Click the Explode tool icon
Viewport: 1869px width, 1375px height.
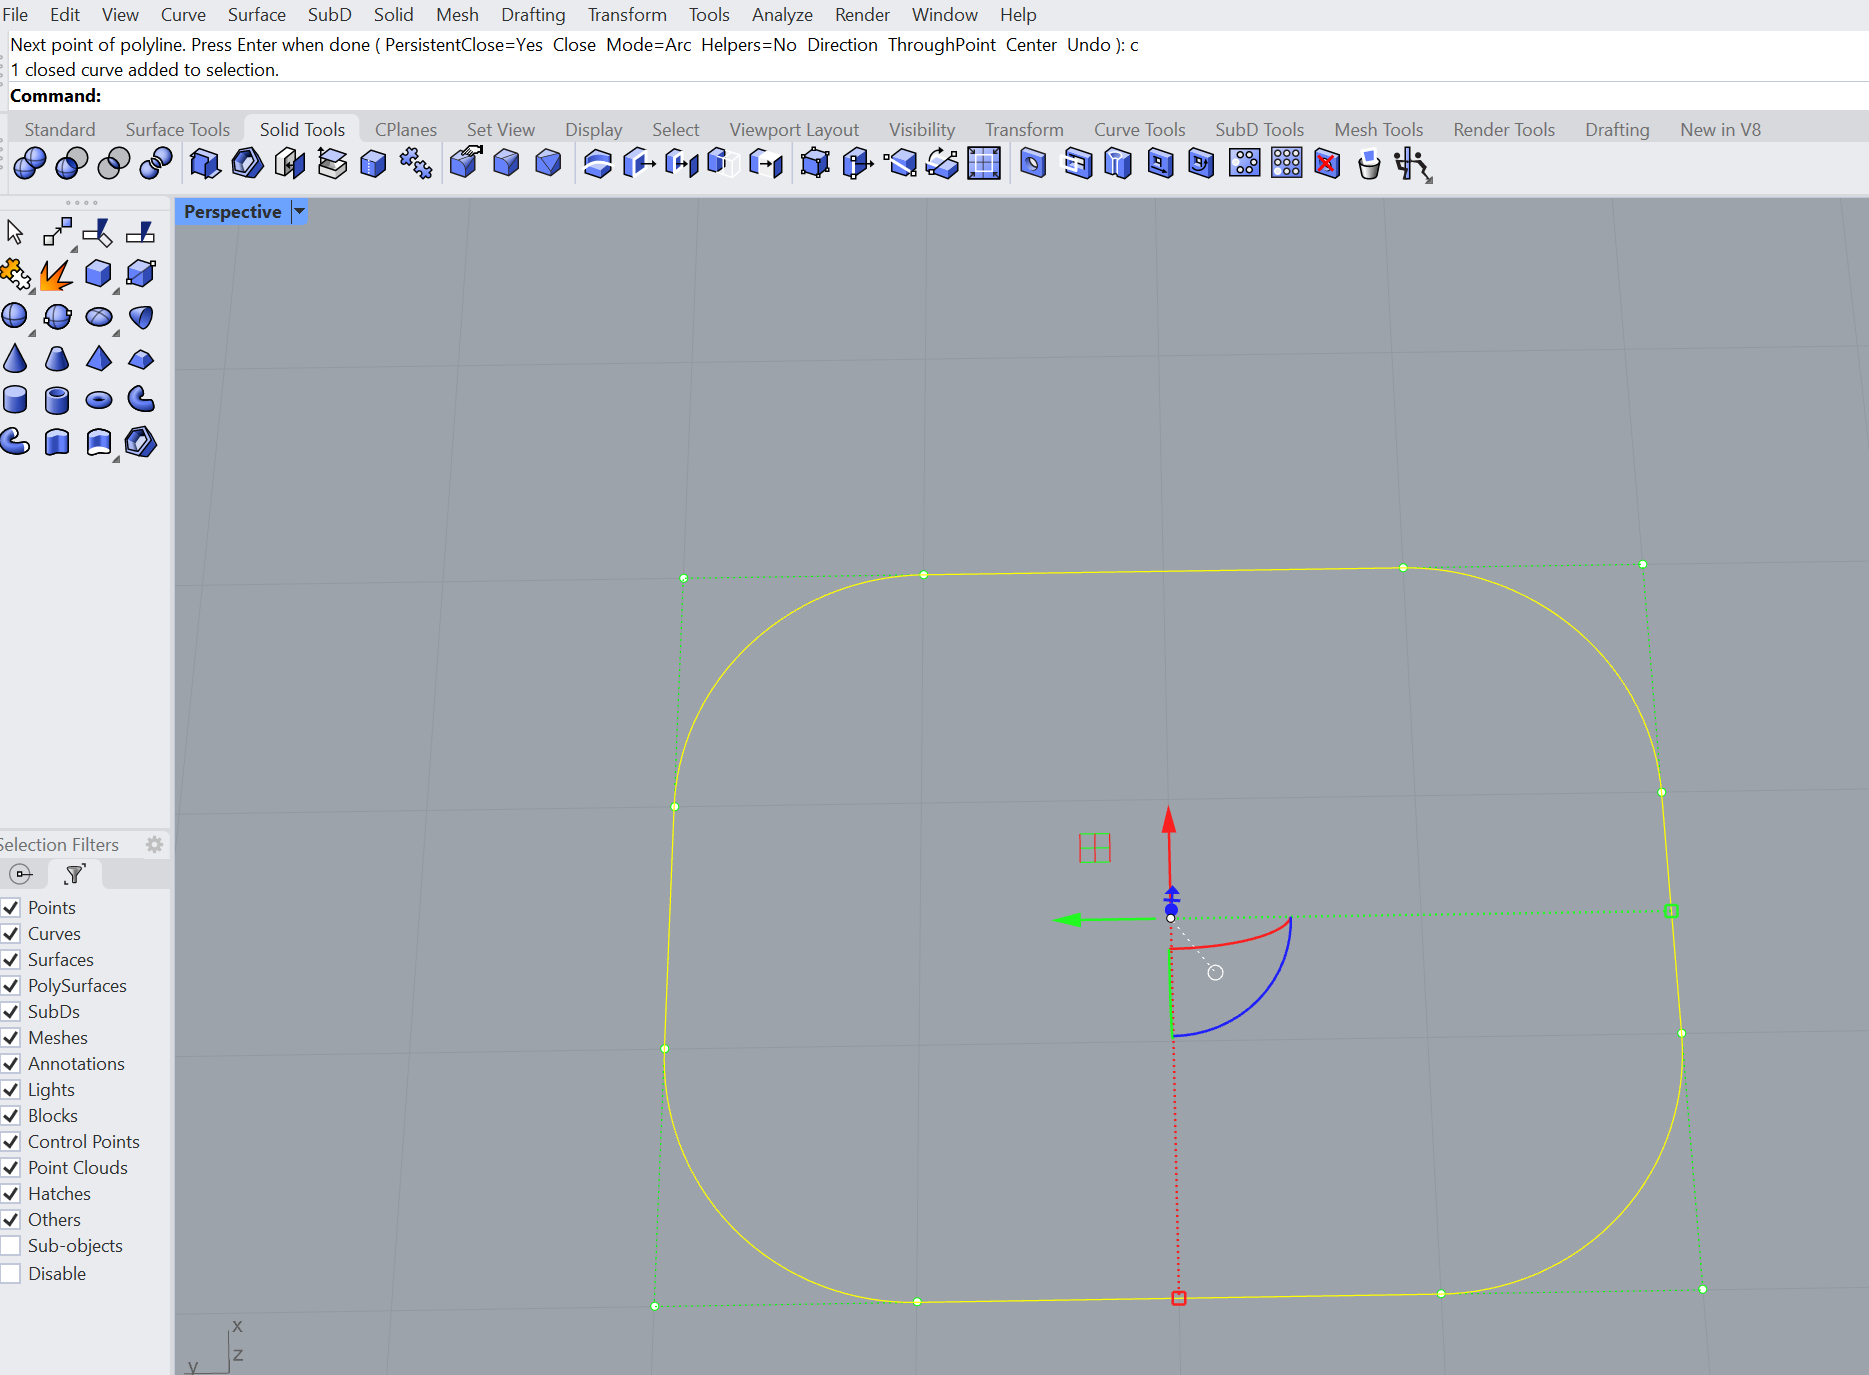click(57, 274)
